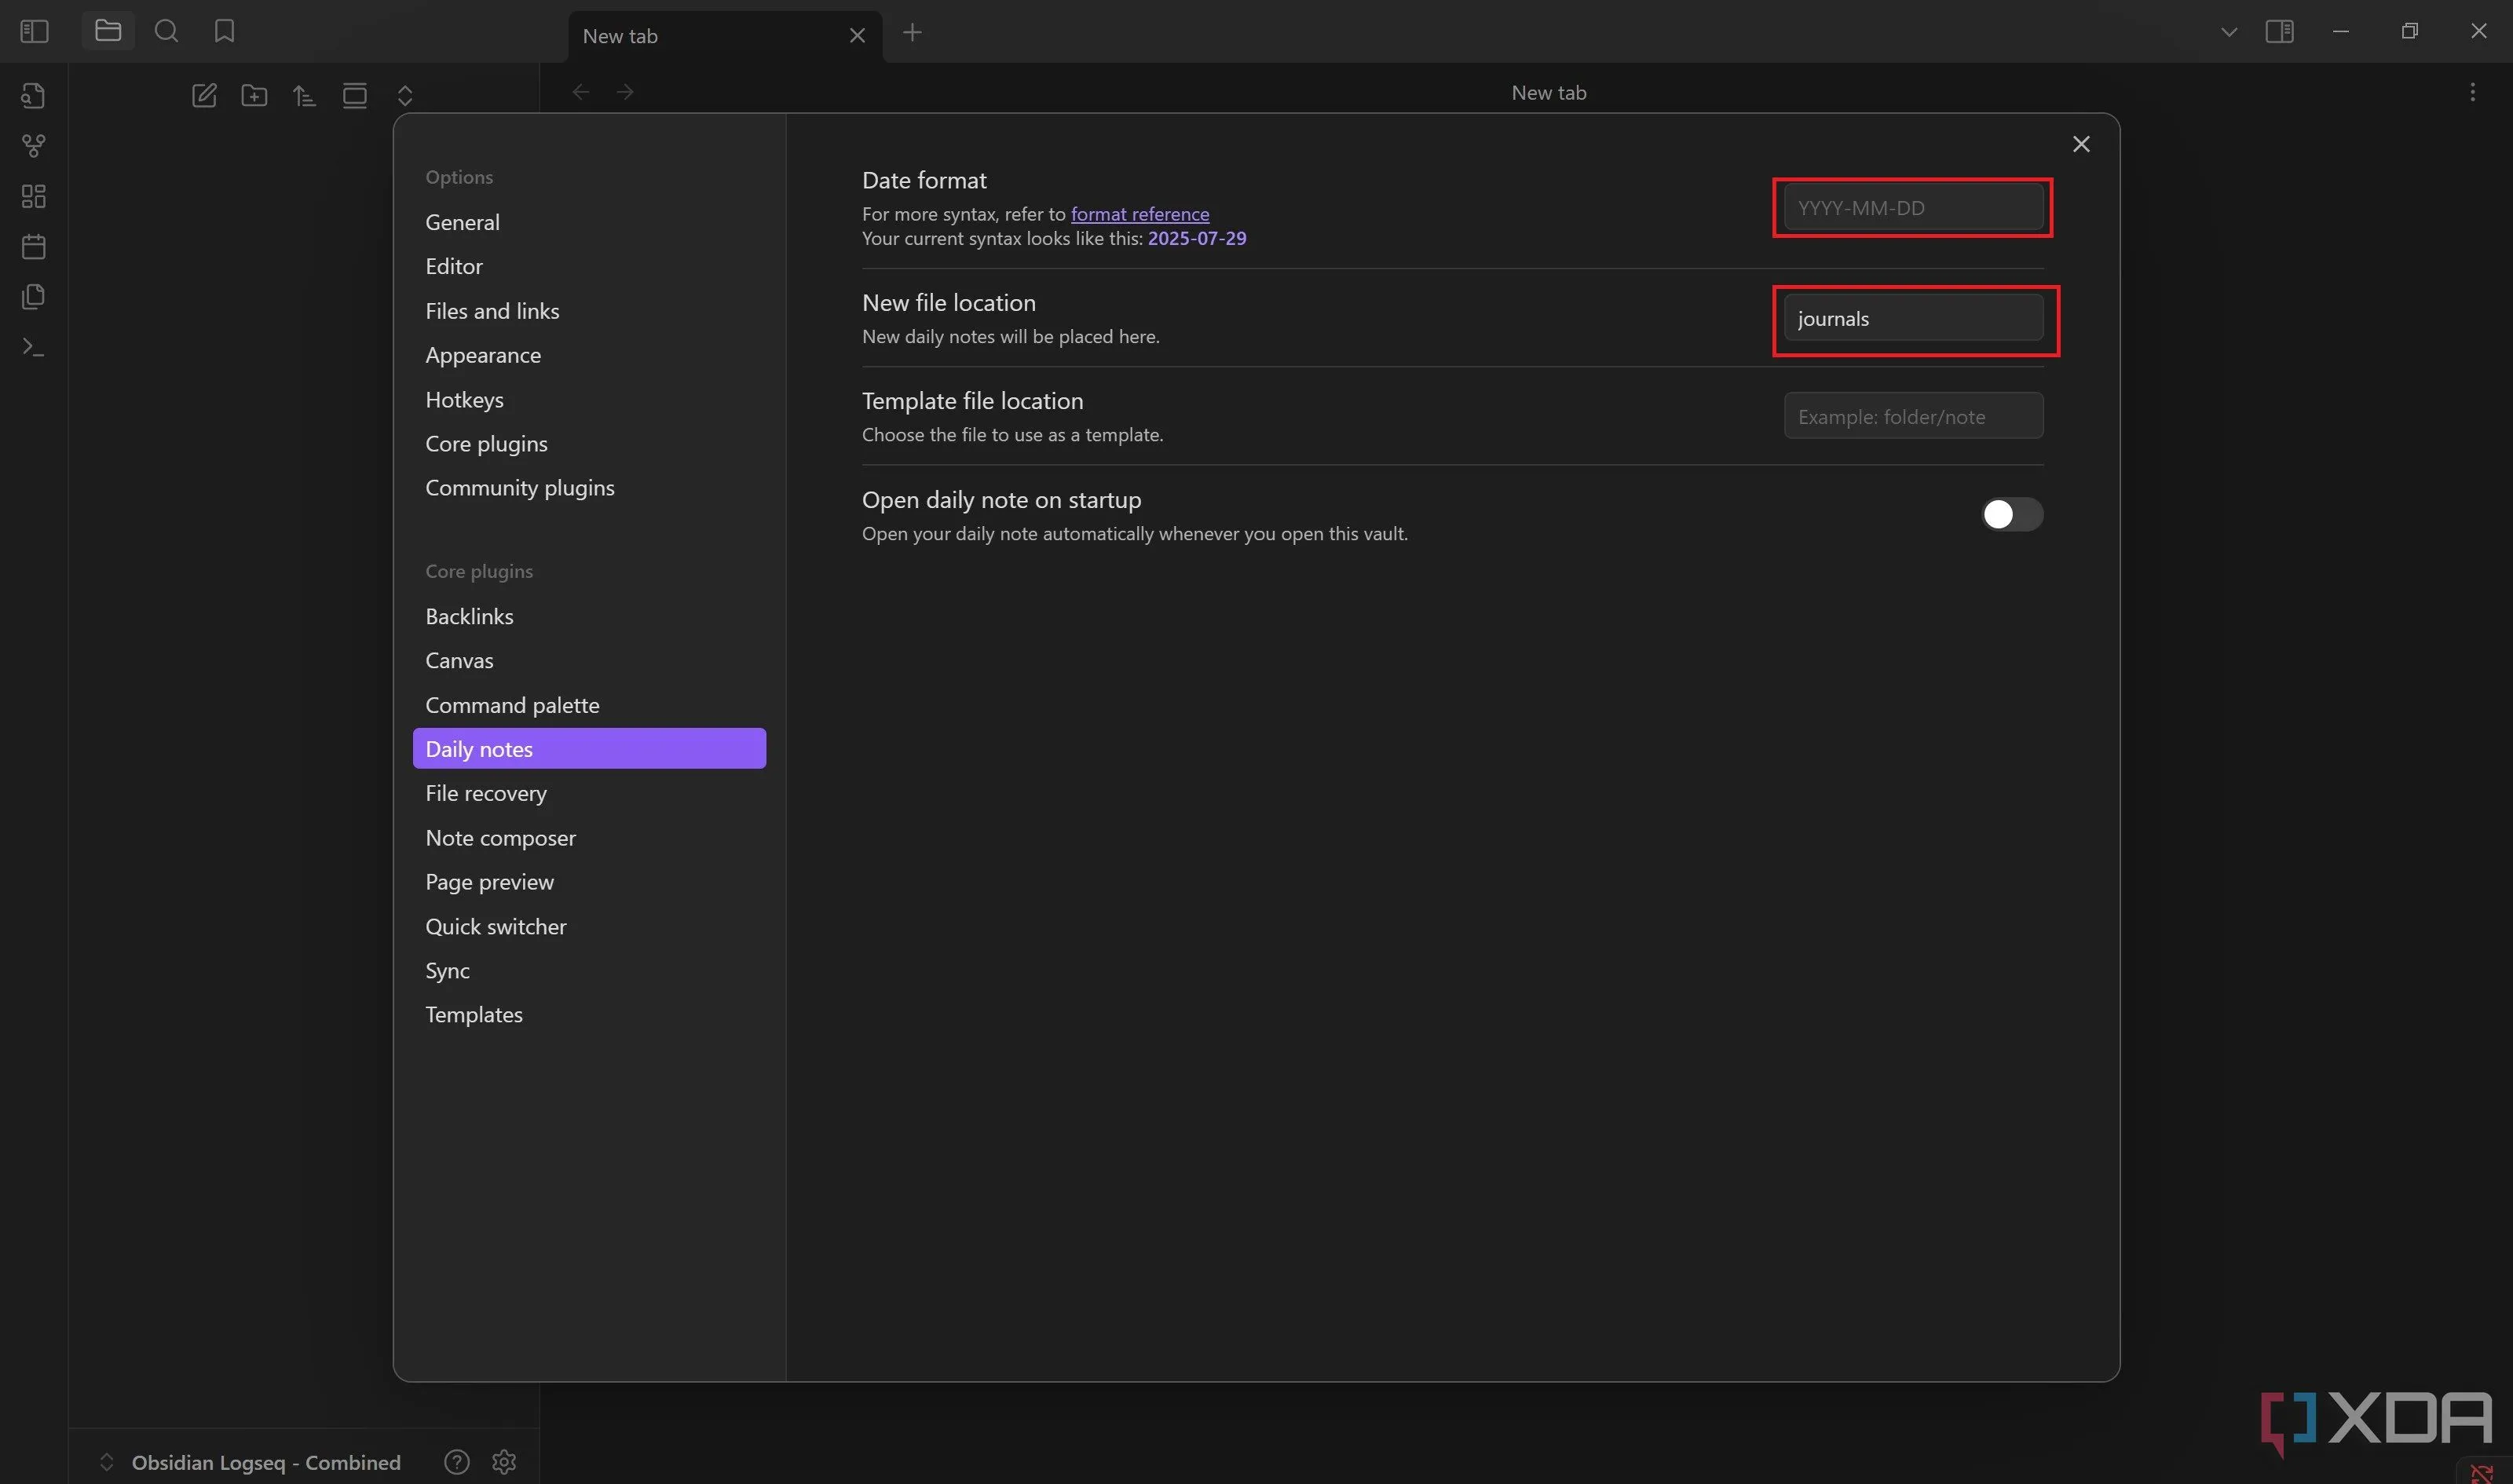The width and height of the screenshot is (2513, 1484).
Task: Open Core plugins settings
Action: click(589, 443)
